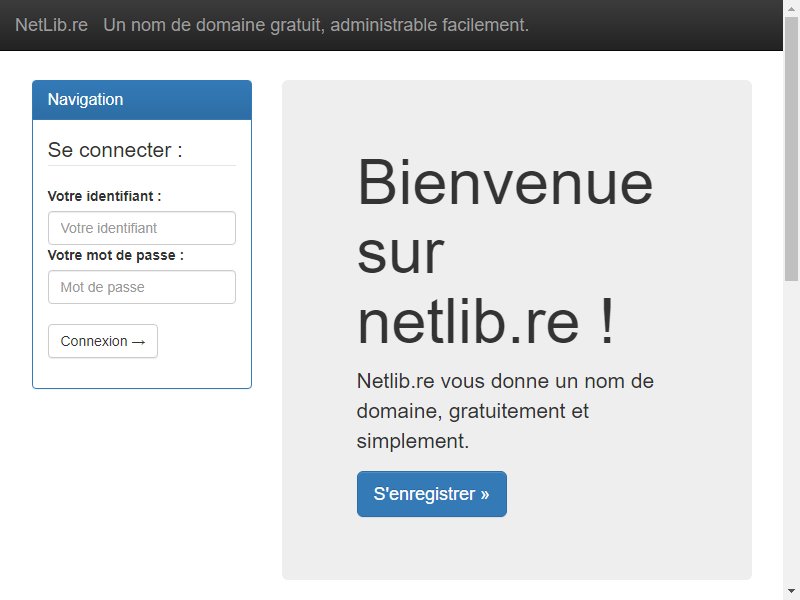
Task: Click the 'Se connecter :' heading
Action: pyautogui.click(x=115, y=150)
